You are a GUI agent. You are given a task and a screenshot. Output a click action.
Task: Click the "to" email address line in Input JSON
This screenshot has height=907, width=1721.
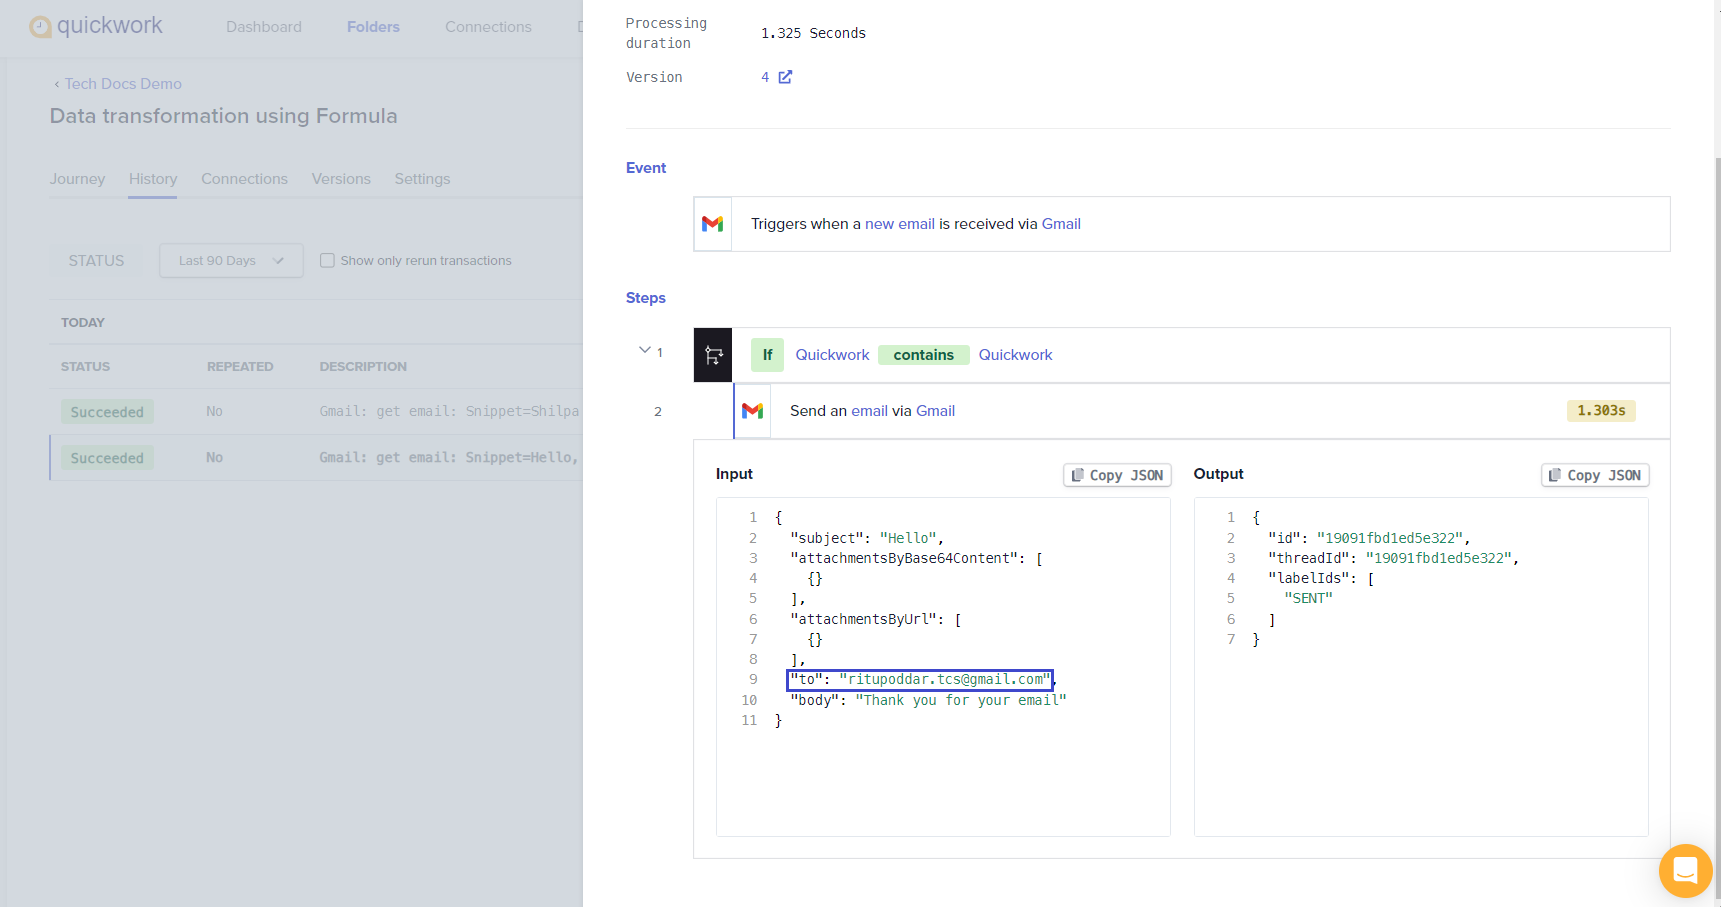click(920, 680)
